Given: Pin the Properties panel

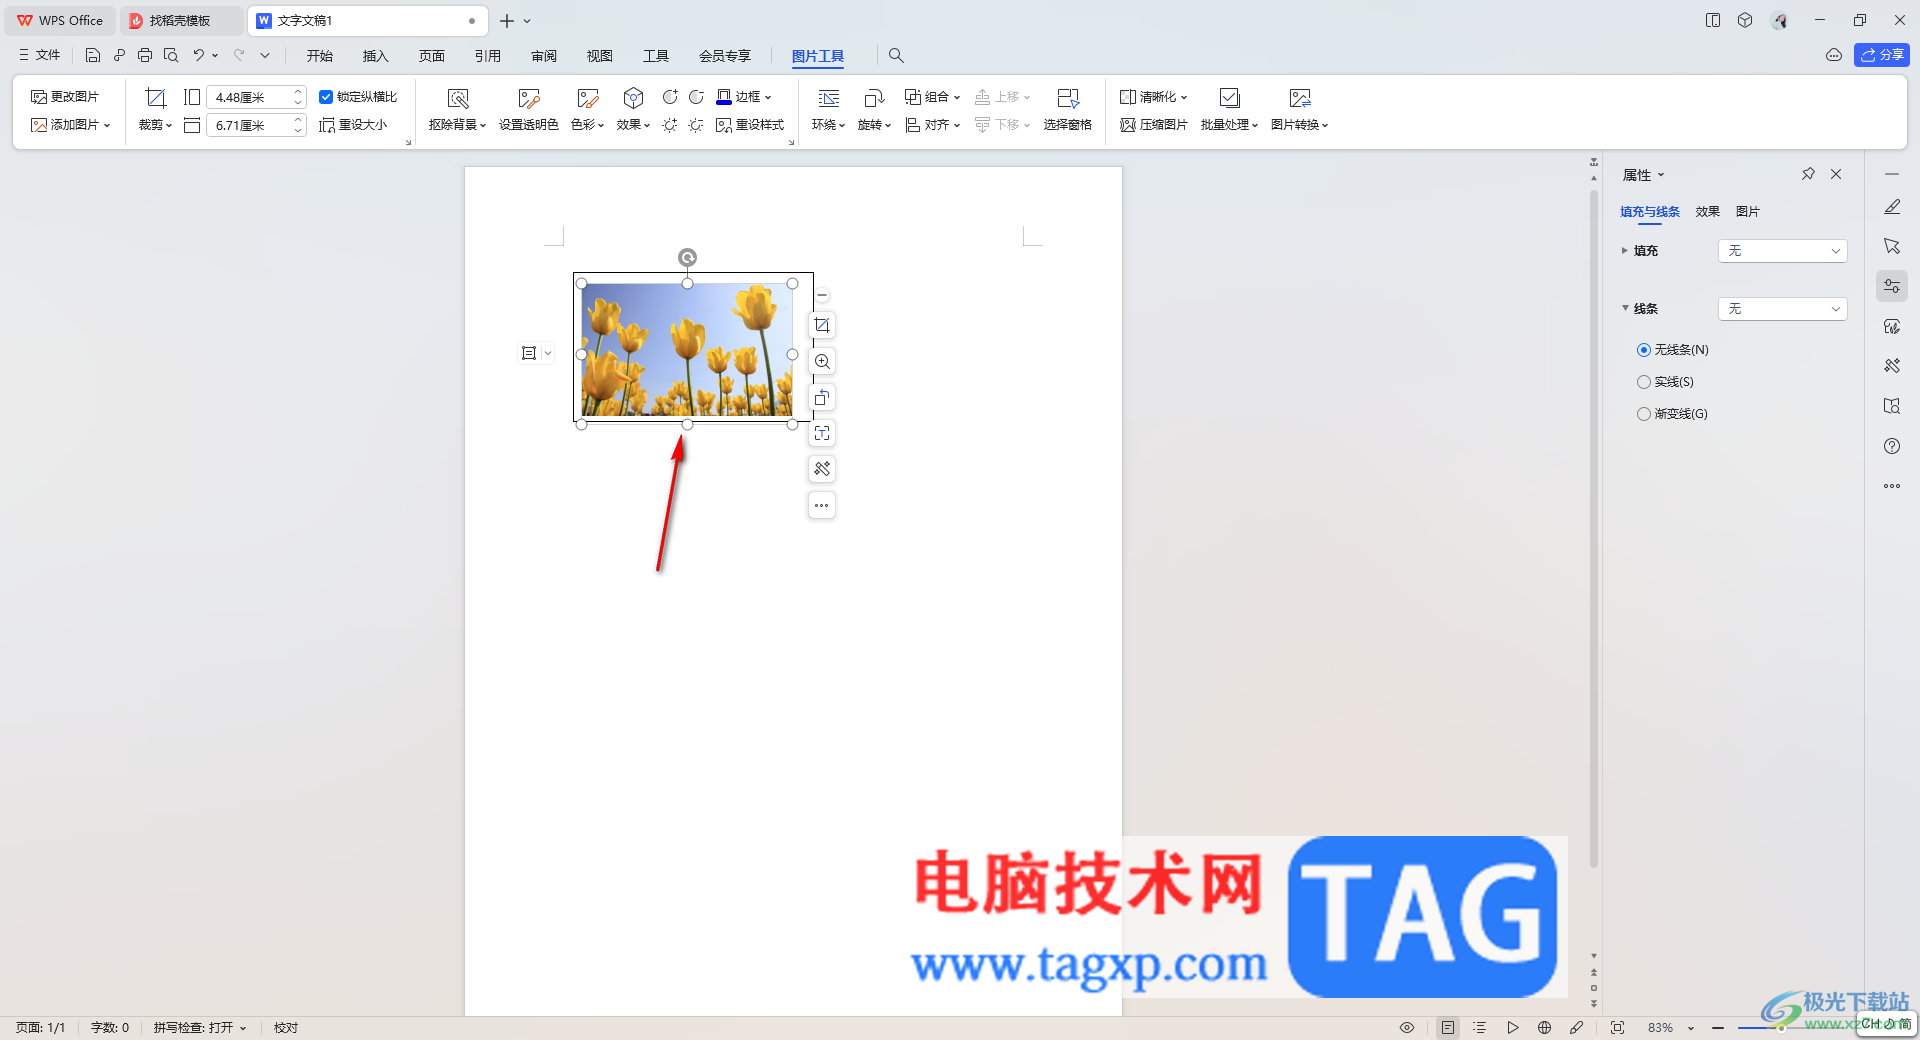Looking at the screenshot, I should [1808, 174].
